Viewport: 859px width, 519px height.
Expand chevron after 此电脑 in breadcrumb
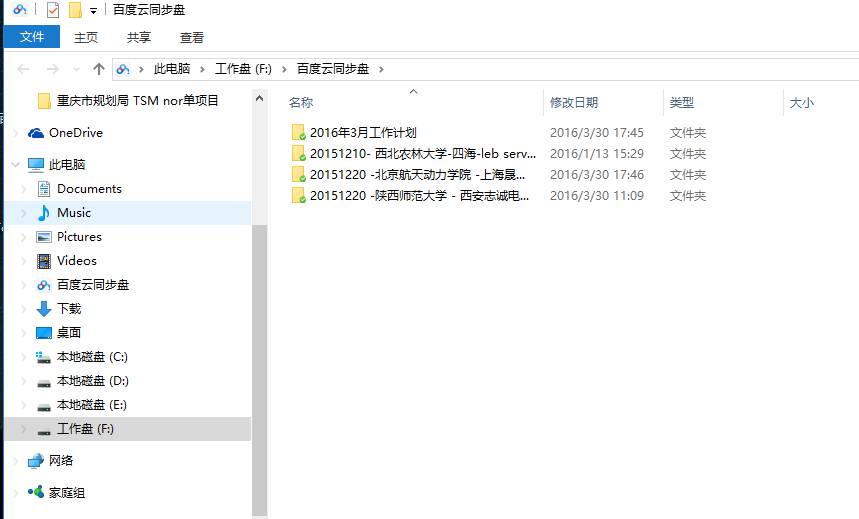[202, 70]
